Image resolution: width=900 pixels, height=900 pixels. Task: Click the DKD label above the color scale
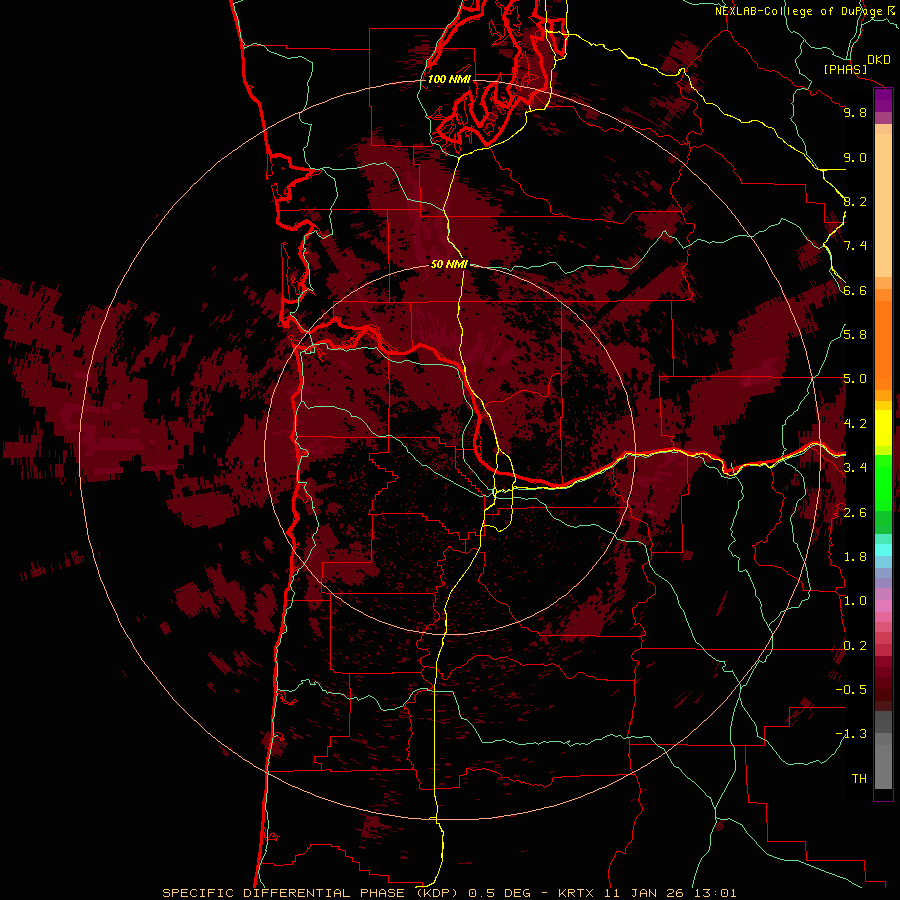(879, 60)
